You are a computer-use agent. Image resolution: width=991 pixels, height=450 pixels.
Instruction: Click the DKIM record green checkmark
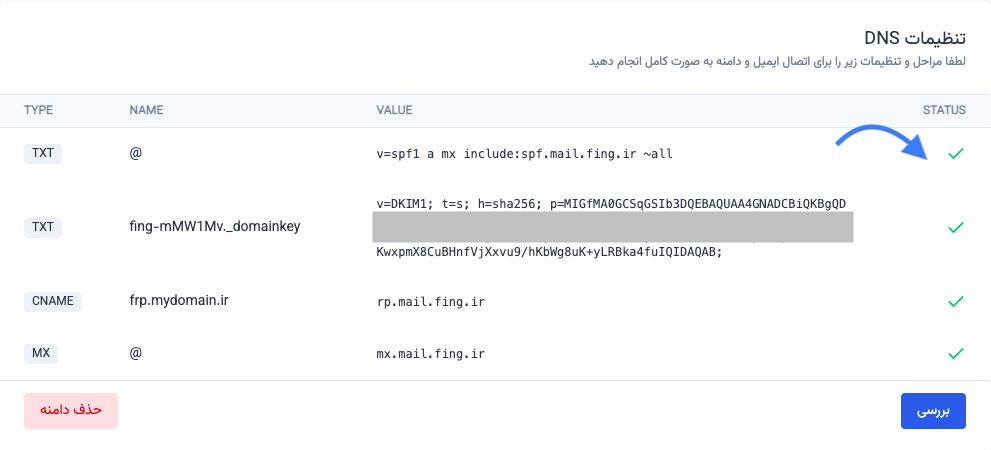(956, 227)
